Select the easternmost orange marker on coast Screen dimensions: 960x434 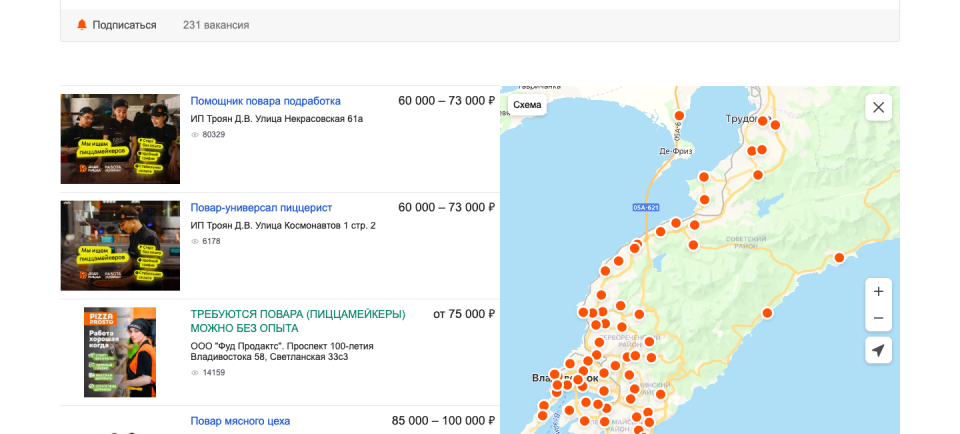pyautogui.click(x=839, y=258)
